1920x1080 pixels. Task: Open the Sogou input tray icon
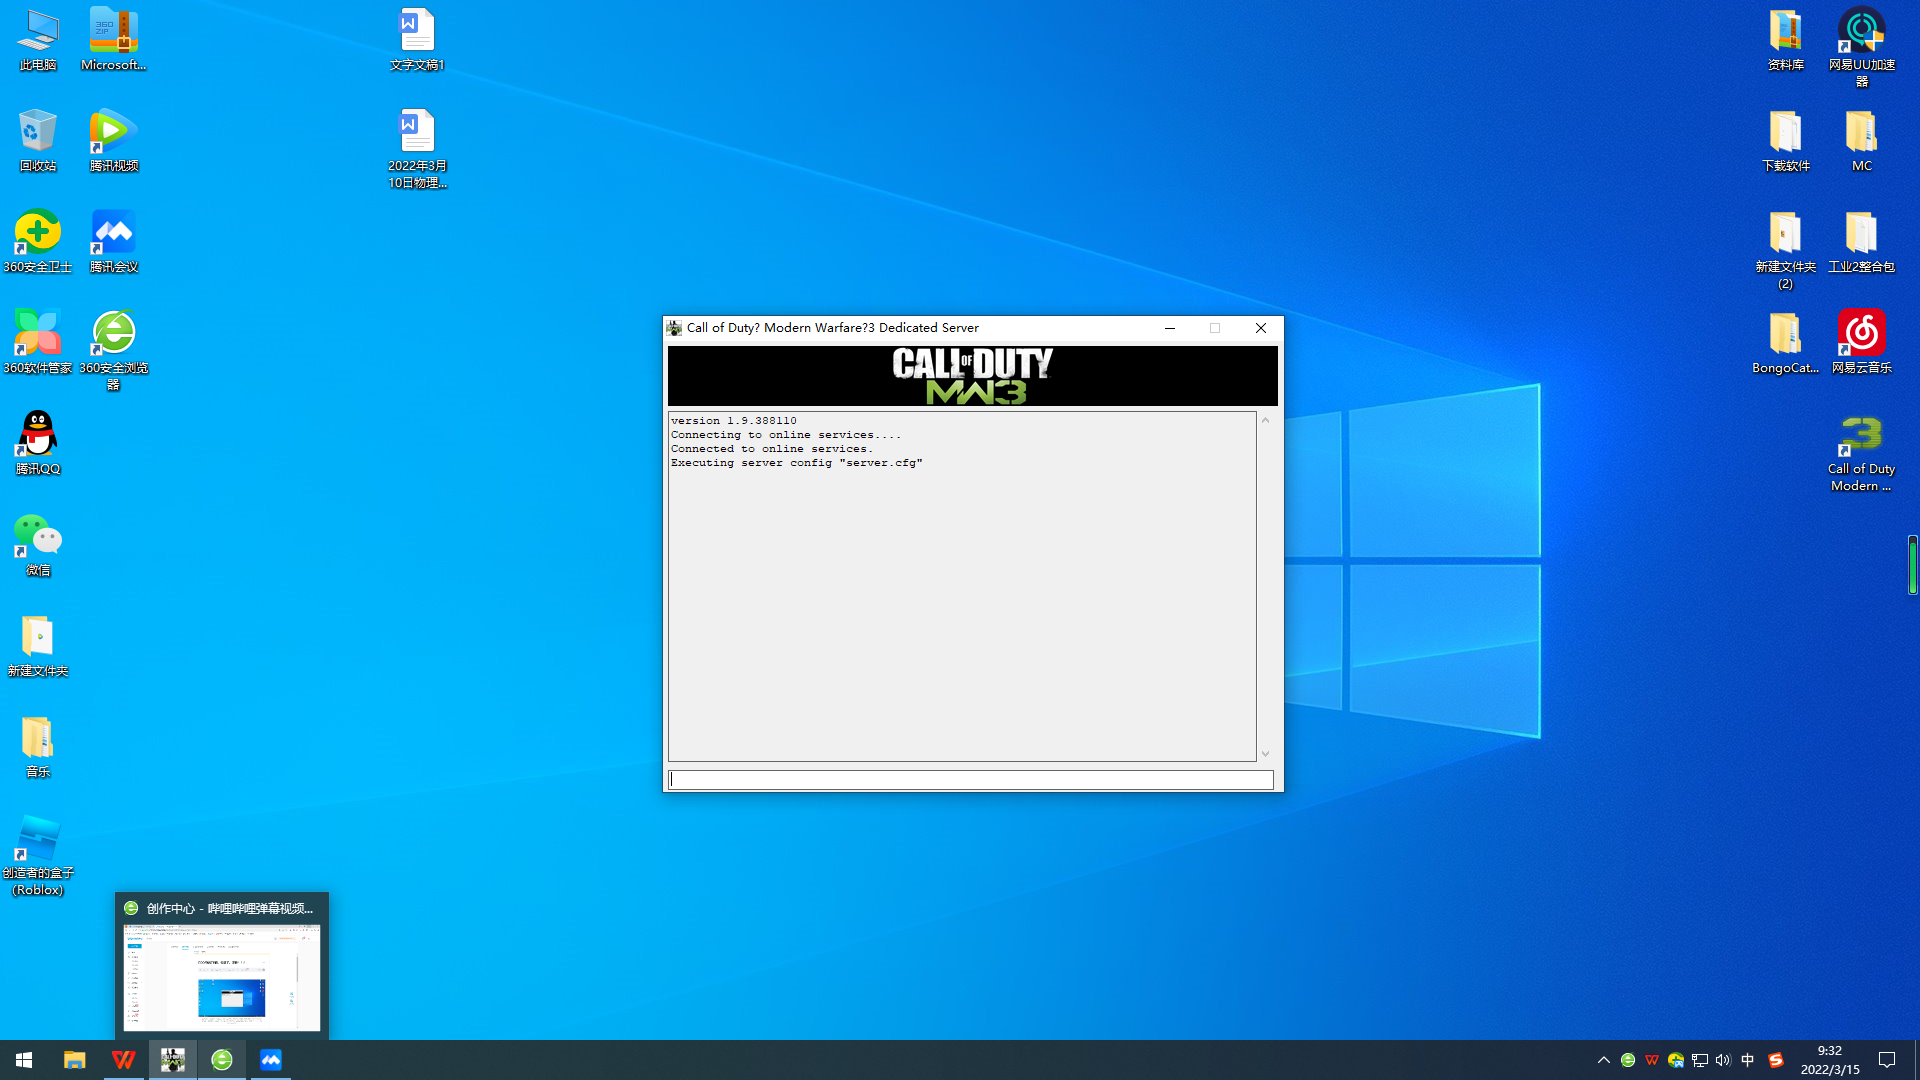(x=1776, y=1060)
